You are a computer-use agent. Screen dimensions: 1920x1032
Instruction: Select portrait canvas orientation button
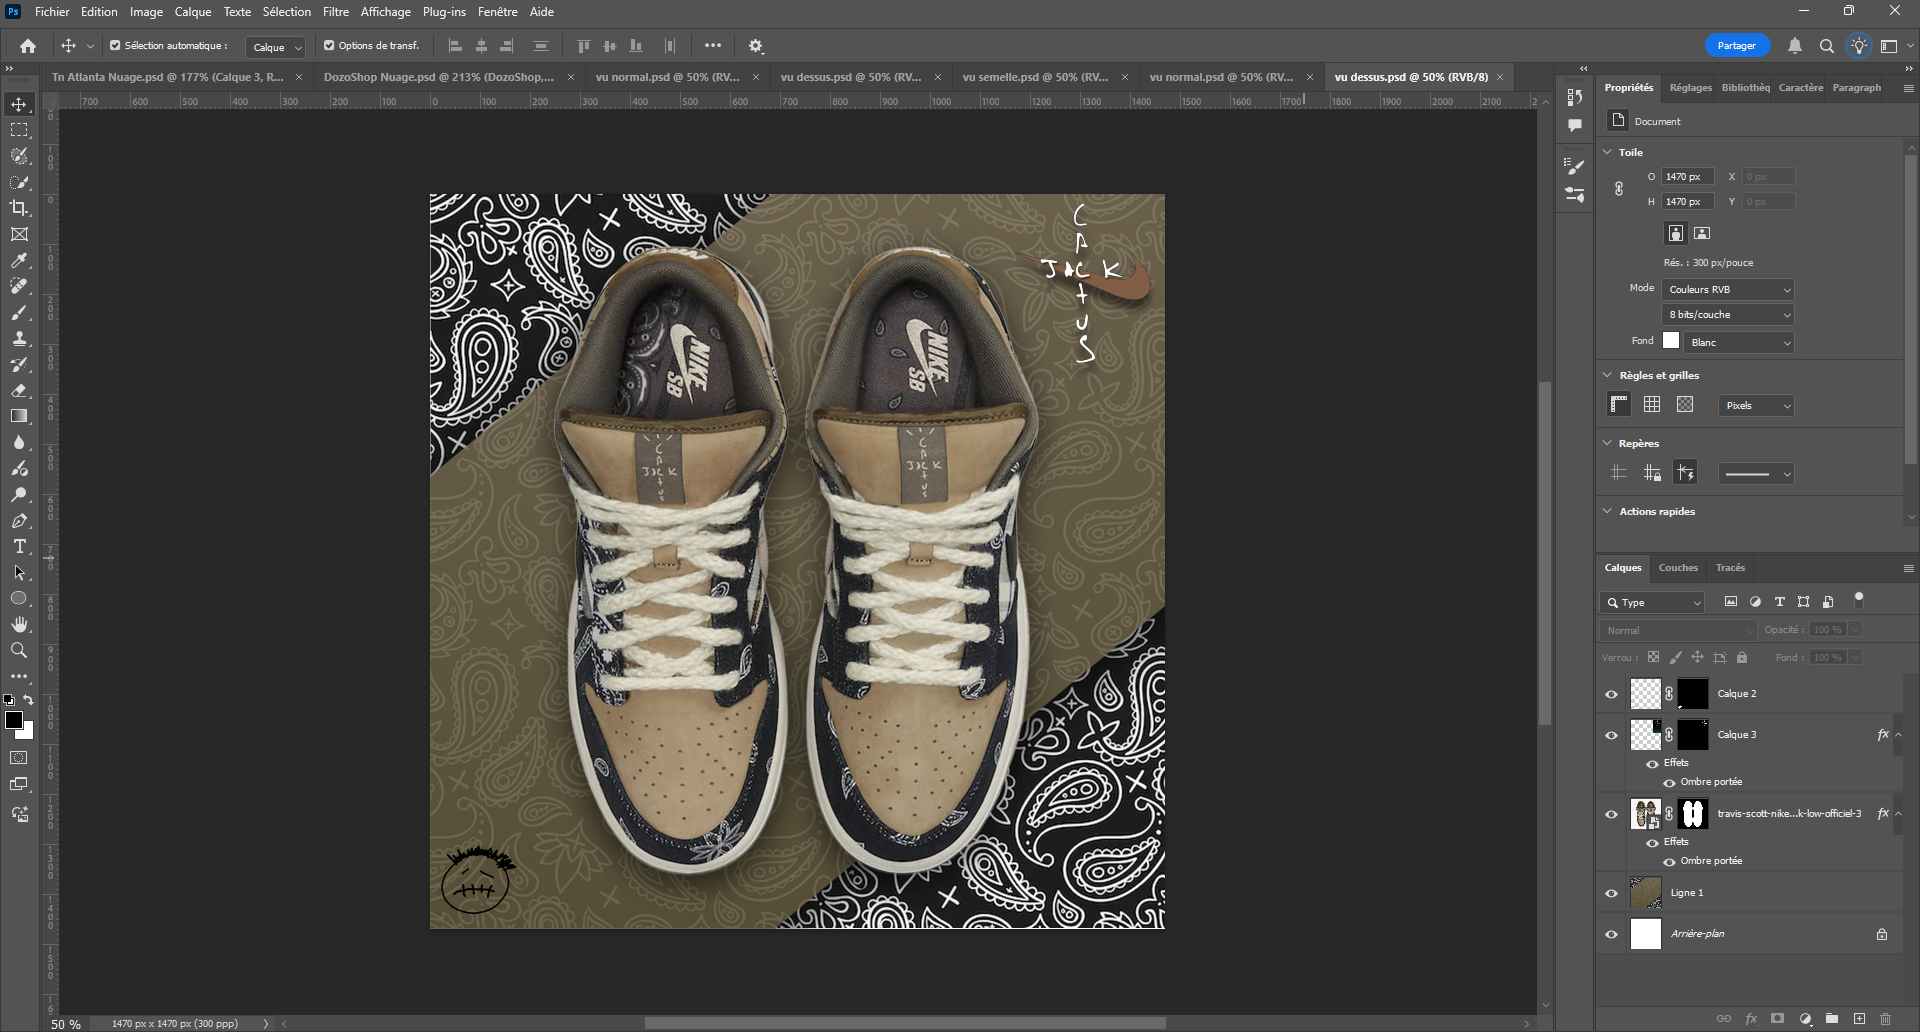1676,233
